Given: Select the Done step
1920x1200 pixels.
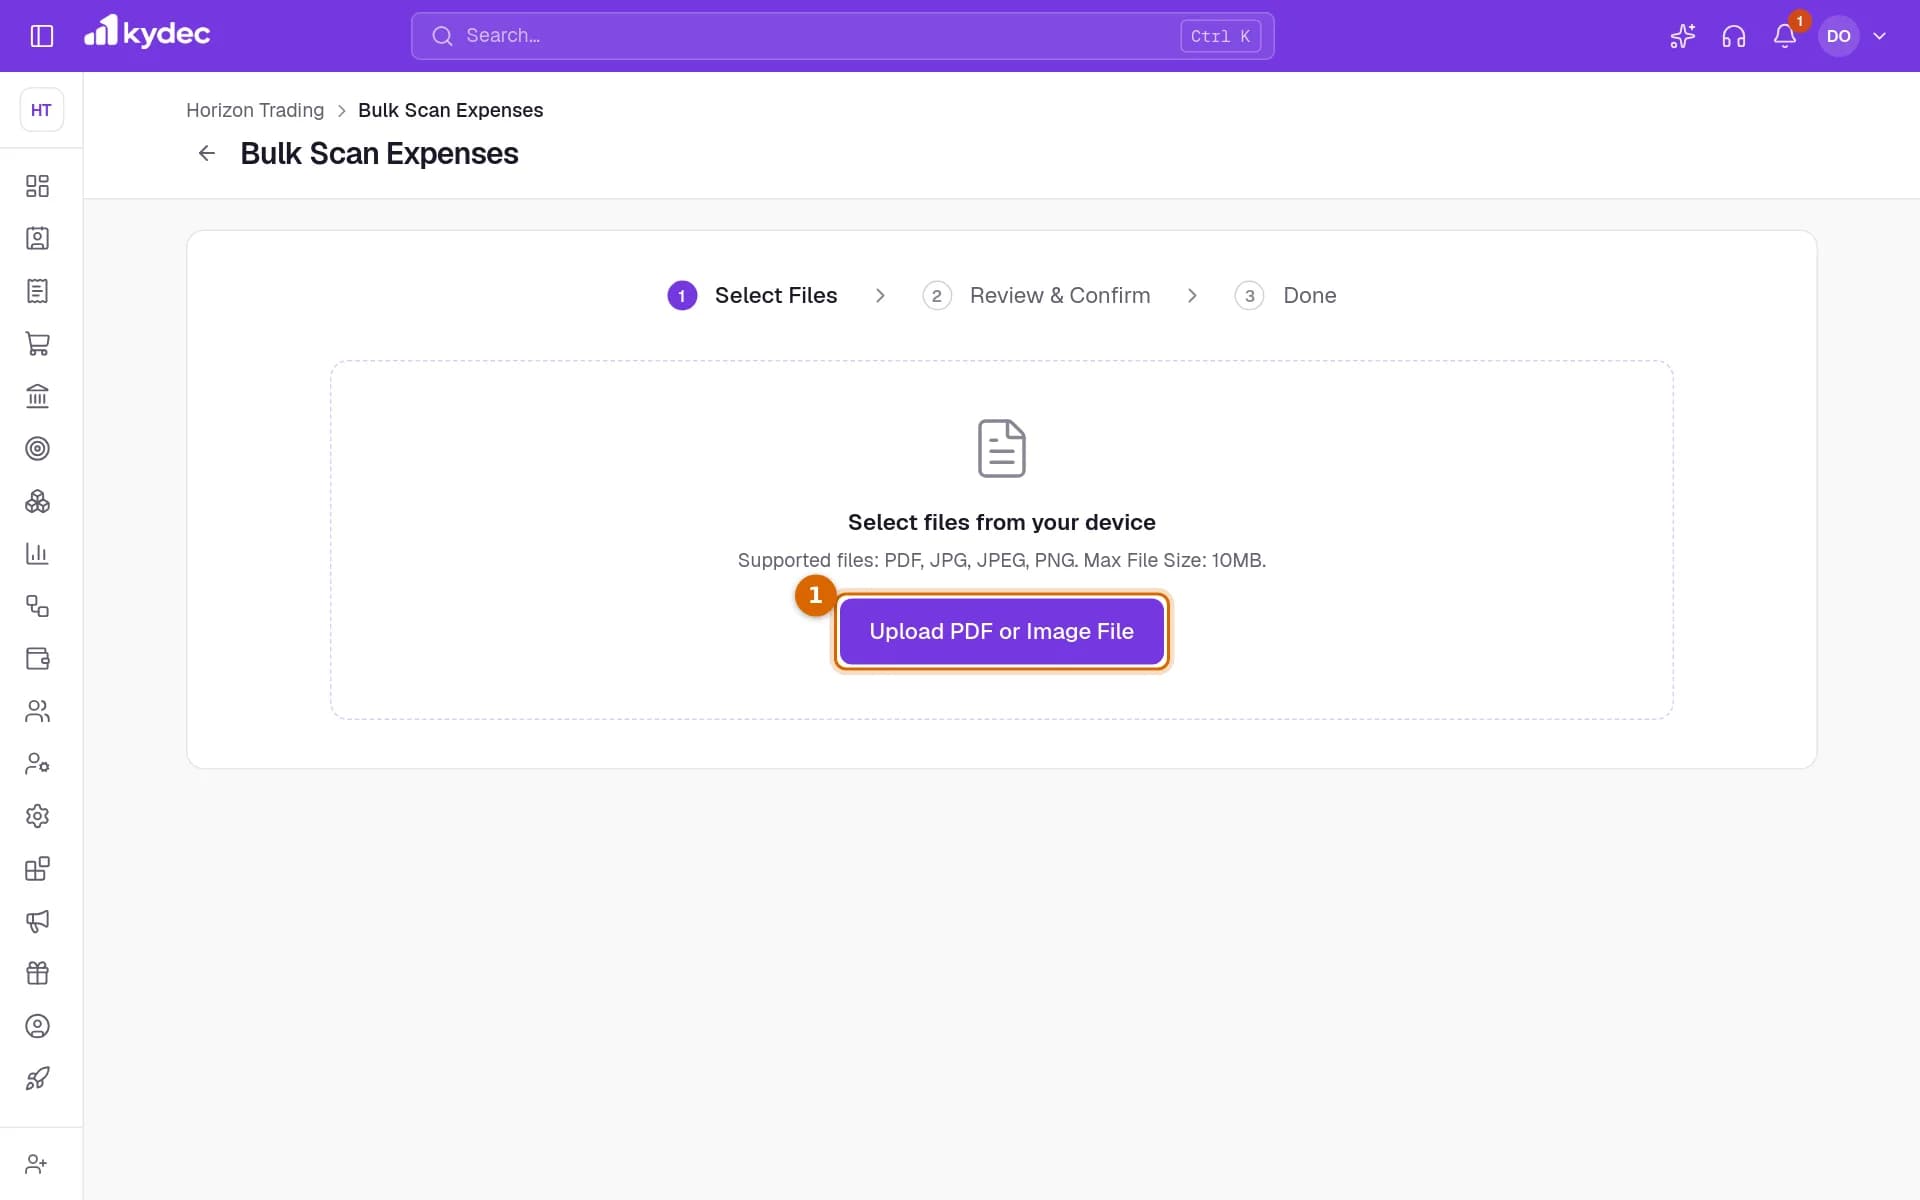Looking at the screenshot, I should tap(1286, 295).
